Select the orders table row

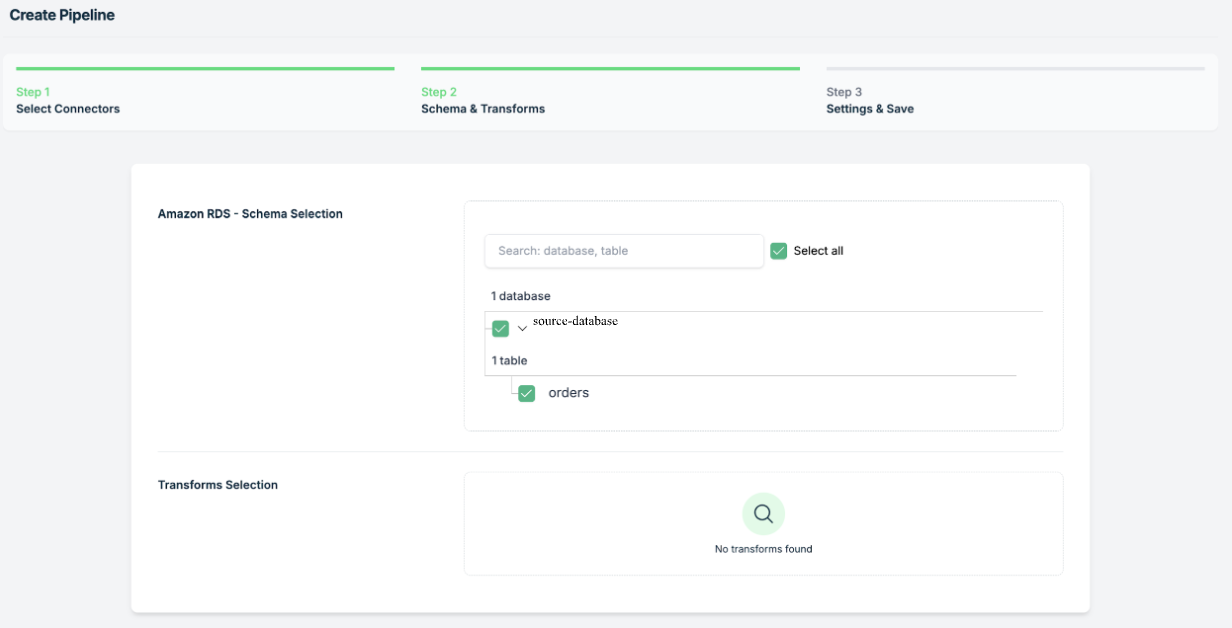(x=569, y=393)
